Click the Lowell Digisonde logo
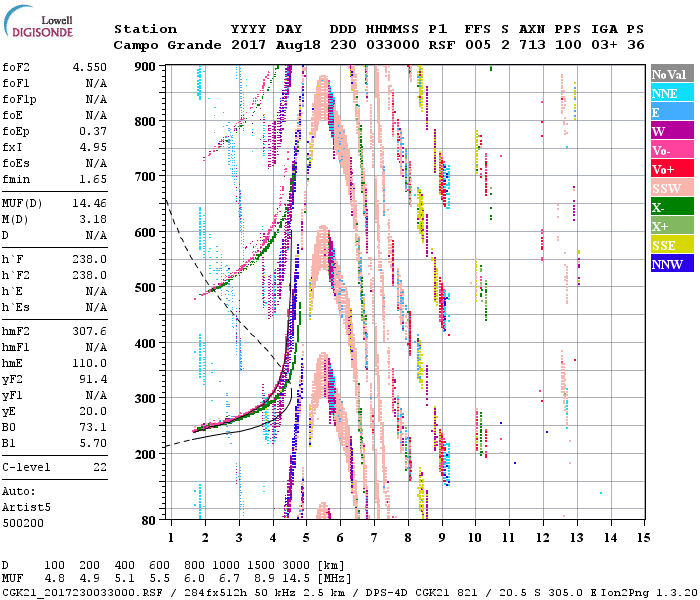This screenshot has width=700, height=600. (x=38, y=22)
